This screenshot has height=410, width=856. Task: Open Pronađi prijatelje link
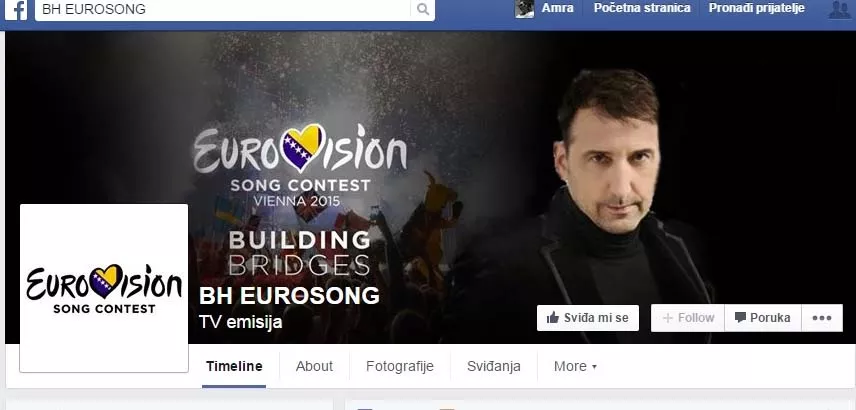pyautogui.click(x=757, y=8)
